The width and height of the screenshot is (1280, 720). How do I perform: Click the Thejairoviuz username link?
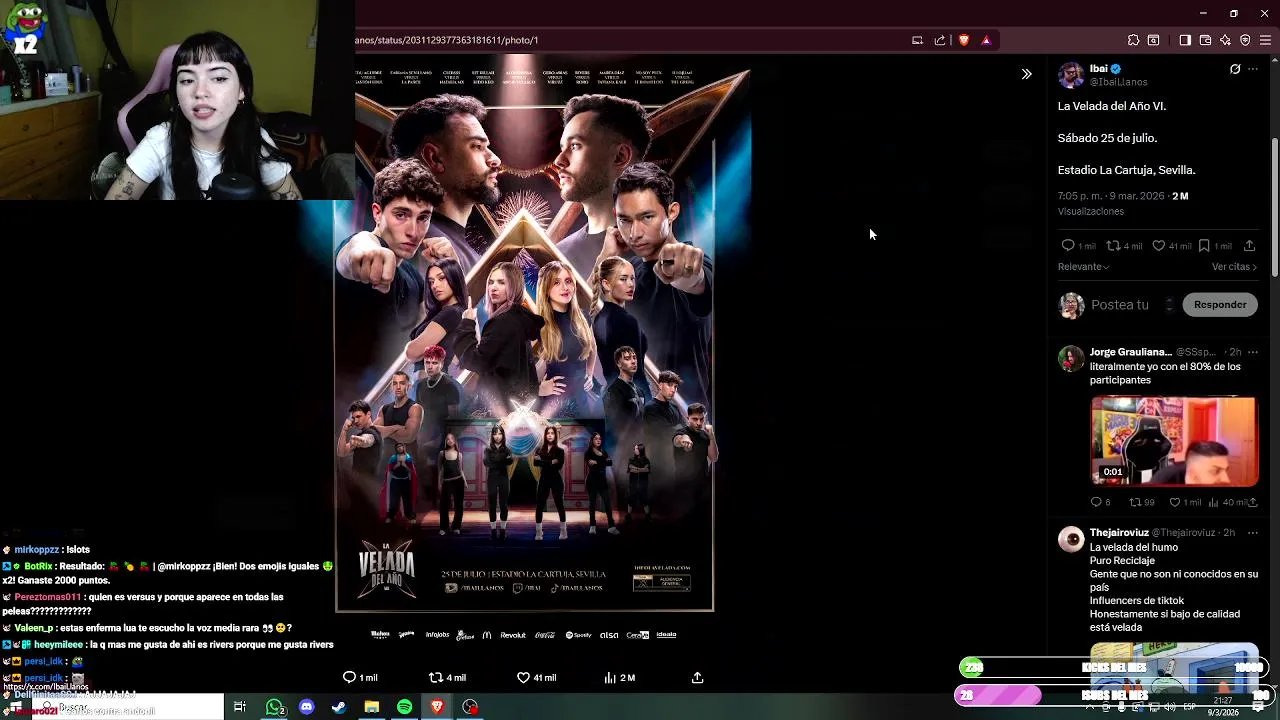click(1119, 533)
